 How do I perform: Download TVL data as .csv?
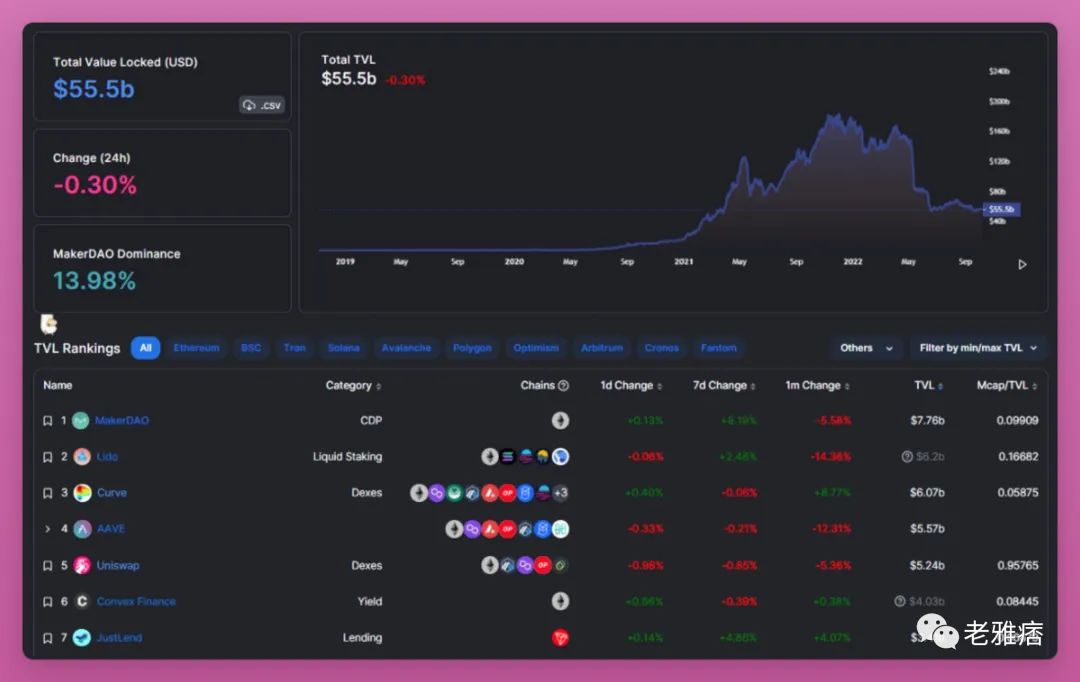(262, 105)
